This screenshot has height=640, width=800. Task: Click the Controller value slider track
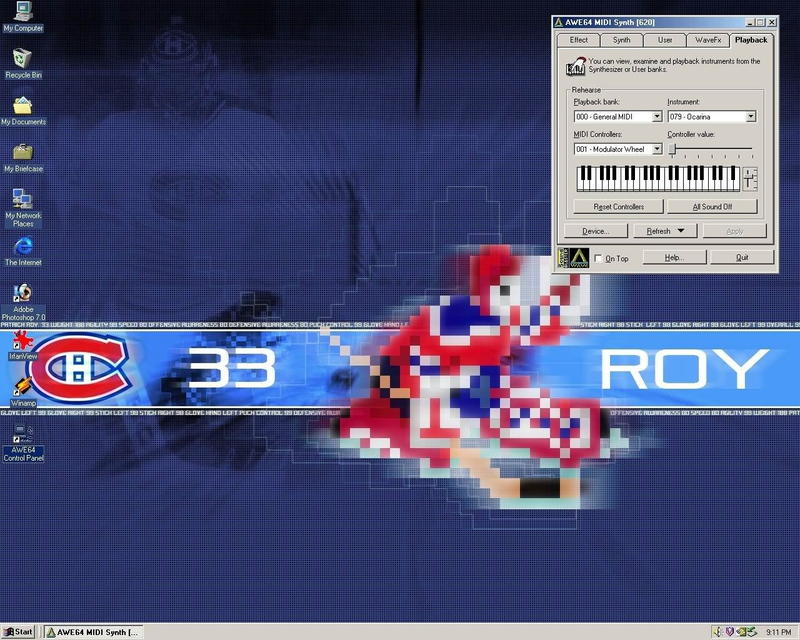click(x=712, y=149)
